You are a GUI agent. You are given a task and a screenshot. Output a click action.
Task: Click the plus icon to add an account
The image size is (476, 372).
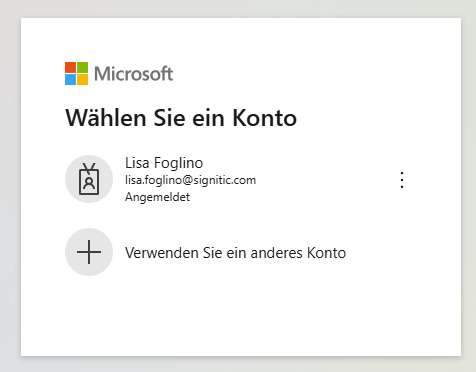point(89,252)
